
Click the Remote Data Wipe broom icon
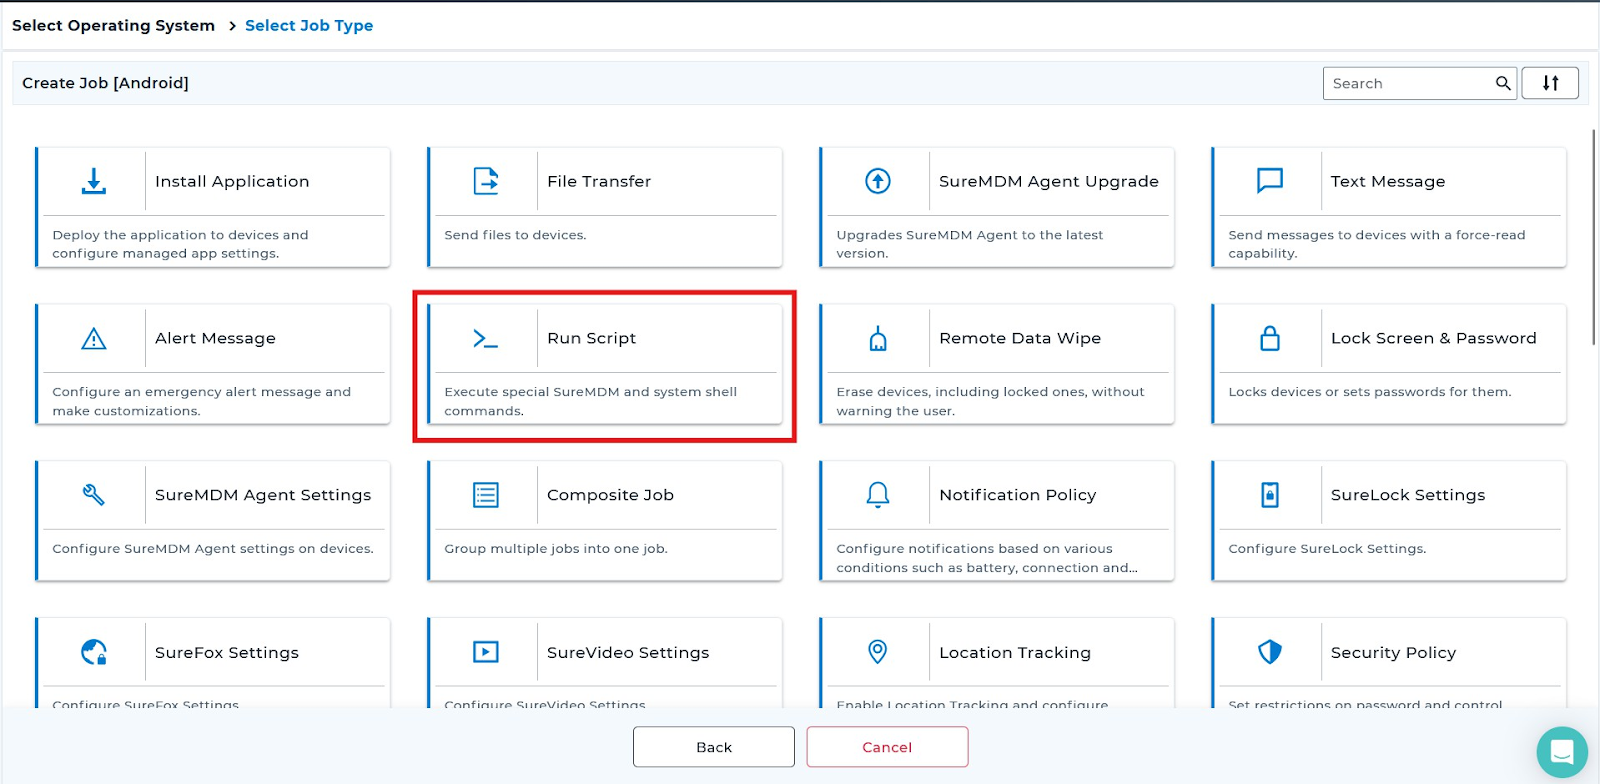(x=878, y=339)
